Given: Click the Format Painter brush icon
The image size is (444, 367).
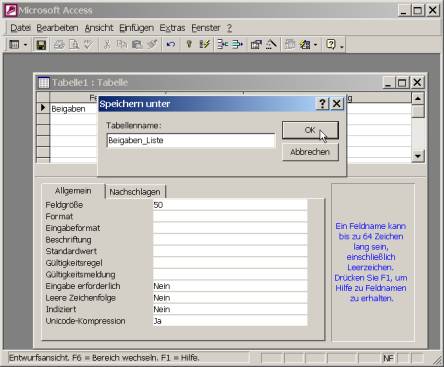Looking at the screenshot, I should tap(152, 44).
